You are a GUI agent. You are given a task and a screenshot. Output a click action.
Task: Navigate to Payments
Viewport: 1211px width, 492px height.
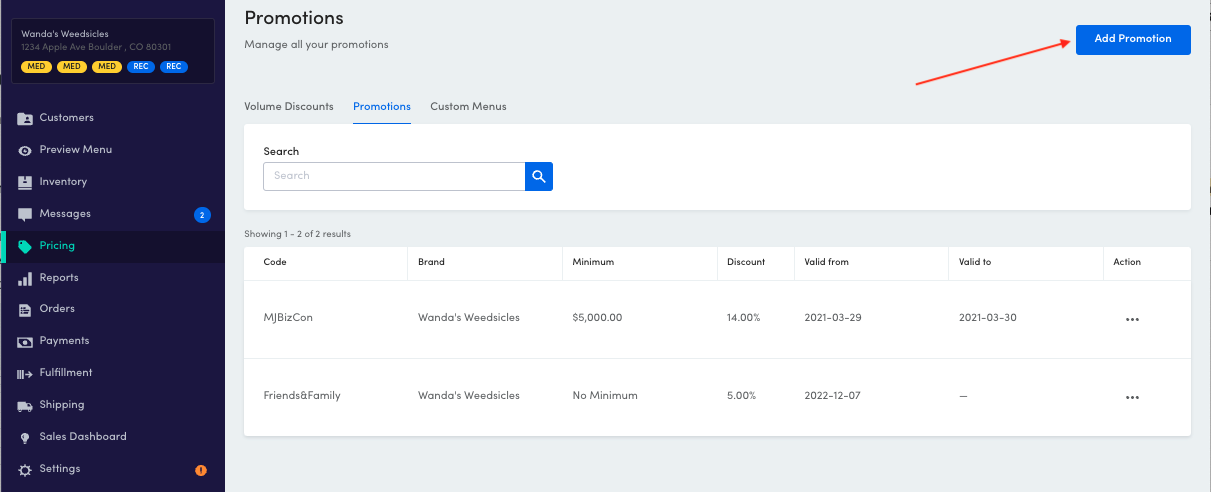pyautogui.click(x=64, y=341)
